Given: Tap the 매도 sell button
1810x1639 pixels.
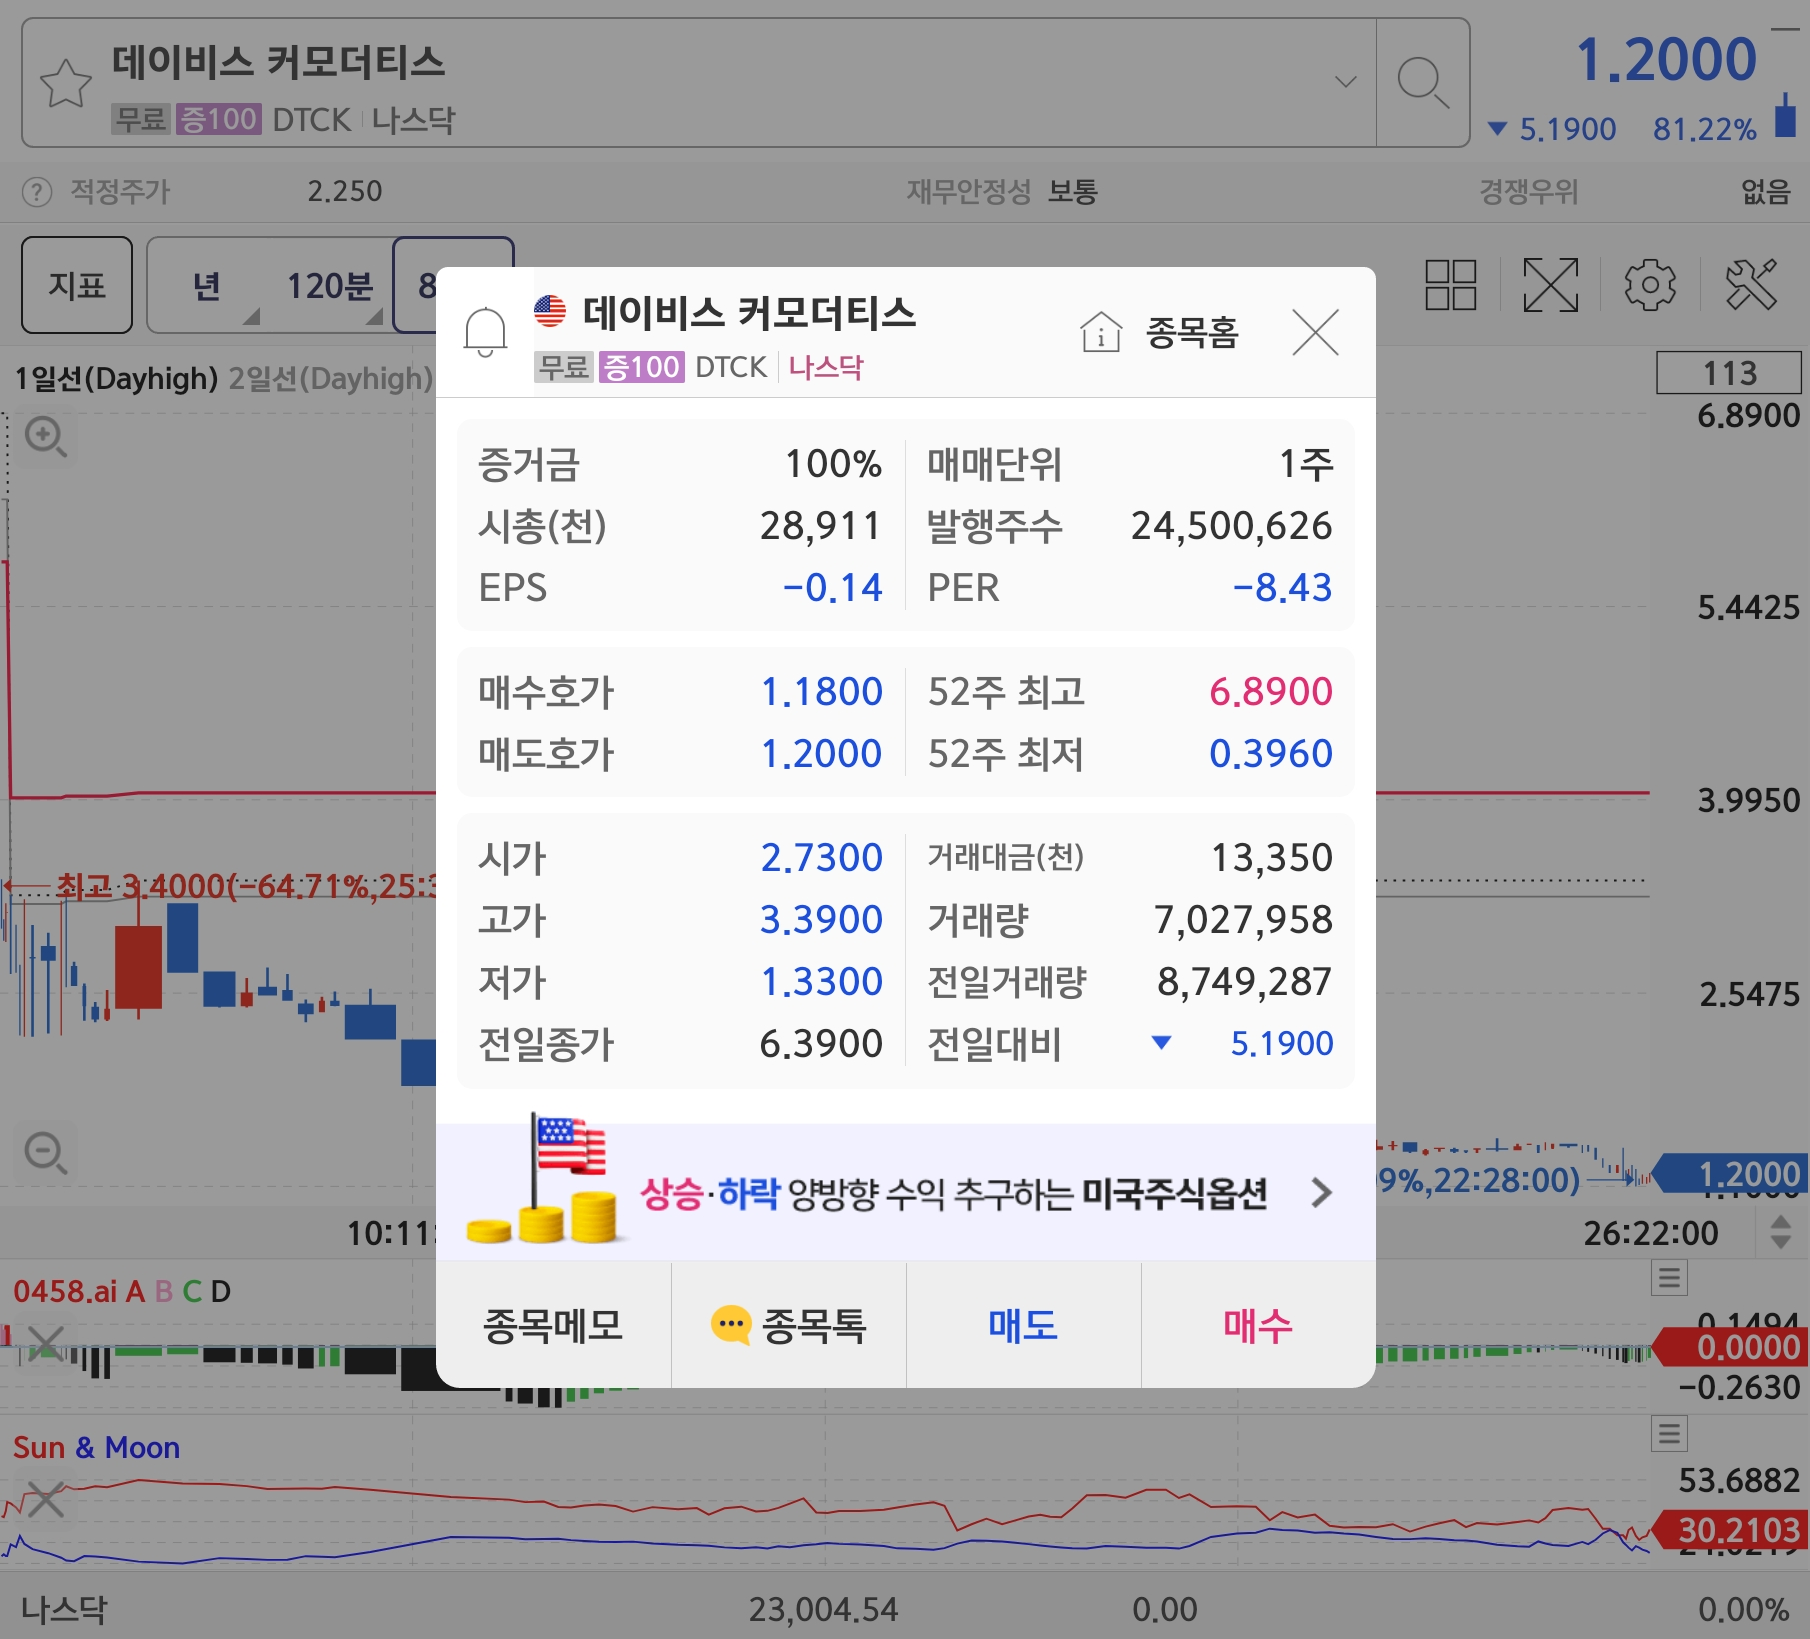Looking at the screenshot, I should click(1023, 1324).
